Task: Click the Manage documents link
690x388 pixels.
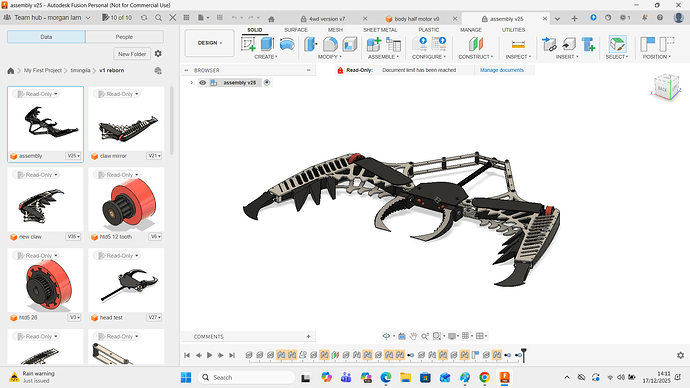Action: click(x=502, y=70)
